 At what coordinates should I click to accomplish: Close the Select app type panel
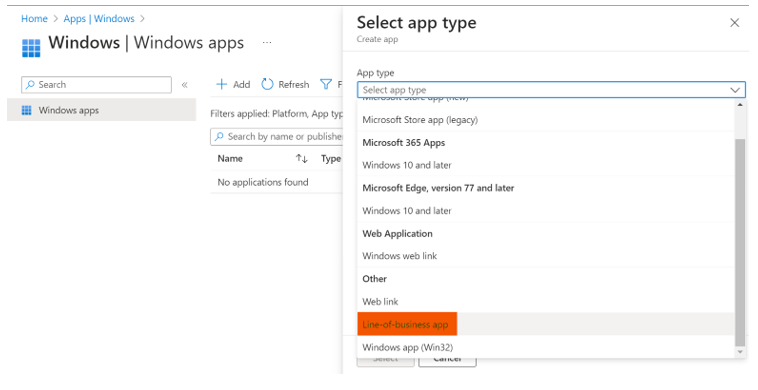(734, 23)
